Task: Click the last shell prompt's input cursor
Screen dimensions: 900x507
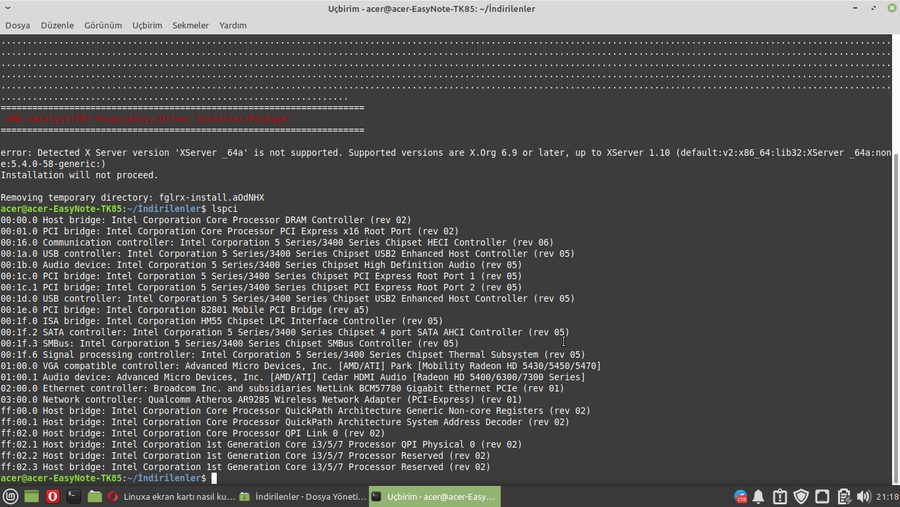Action: pyautogui.click(x=214, y=478)
